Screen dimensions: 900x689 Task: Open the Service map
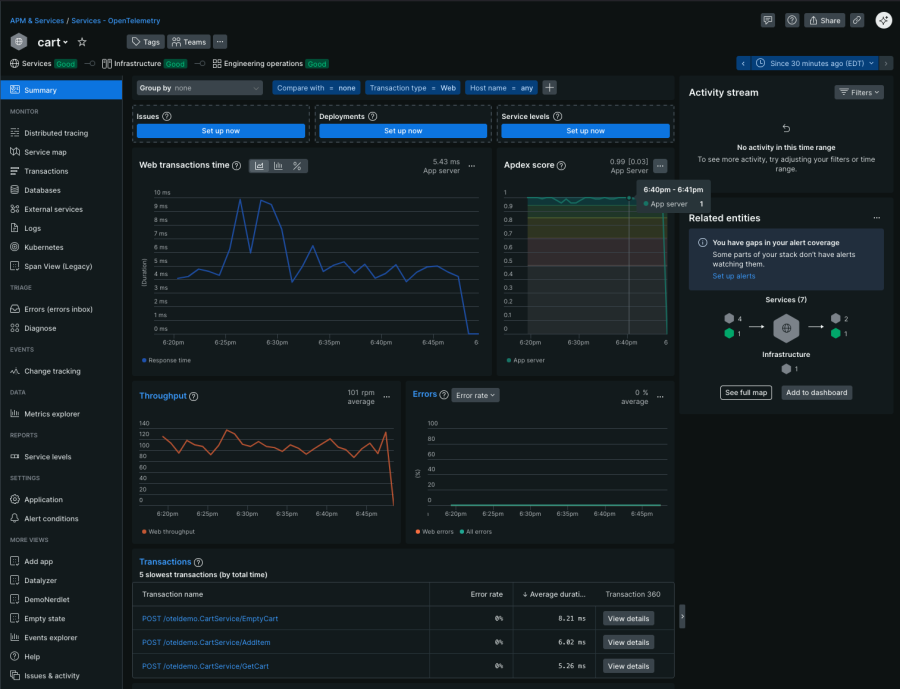point(48,151)
